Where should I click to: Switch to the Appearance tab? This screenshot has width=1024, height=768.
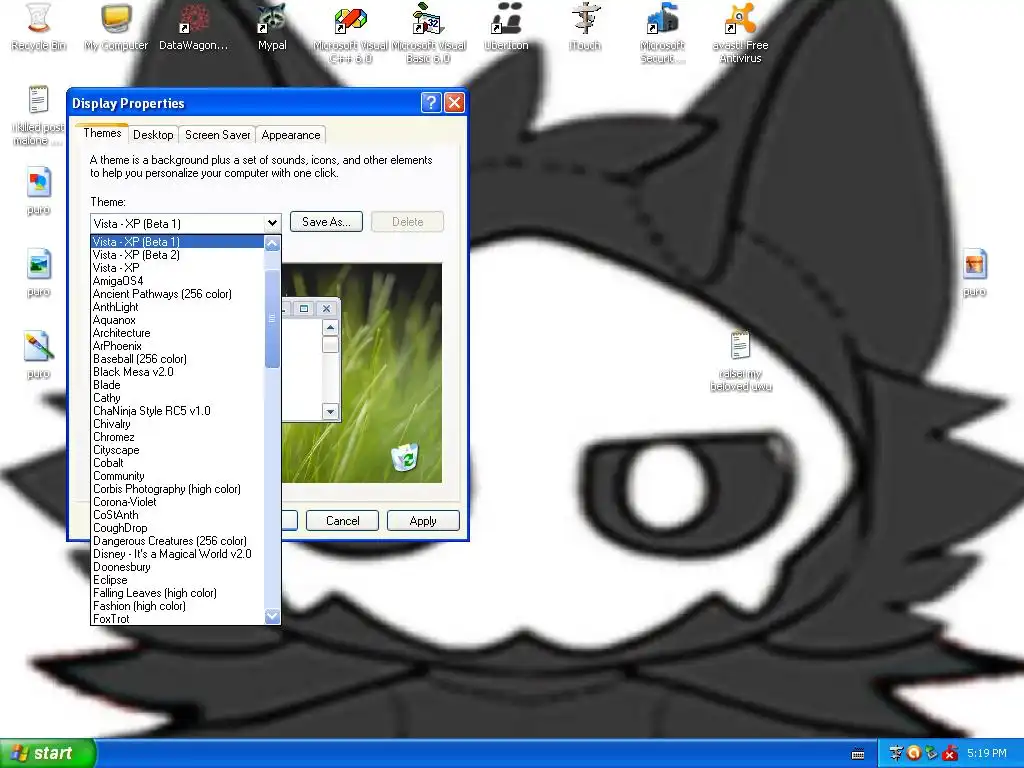291,135
